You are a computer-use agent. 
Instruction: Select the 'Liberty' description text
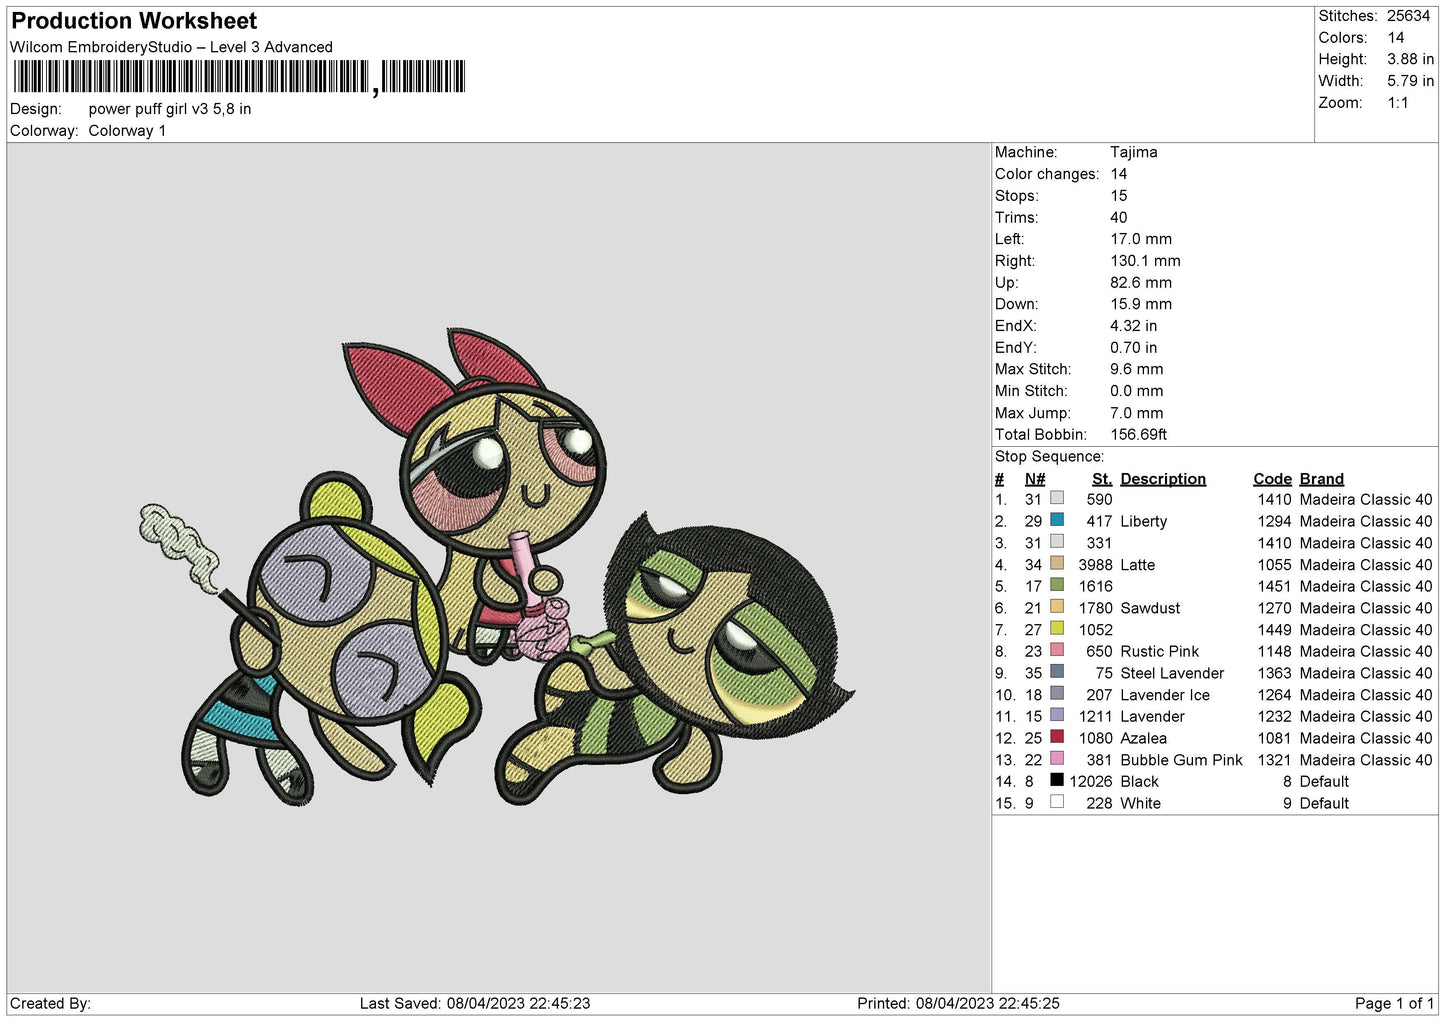click(x=1144, y=521)
